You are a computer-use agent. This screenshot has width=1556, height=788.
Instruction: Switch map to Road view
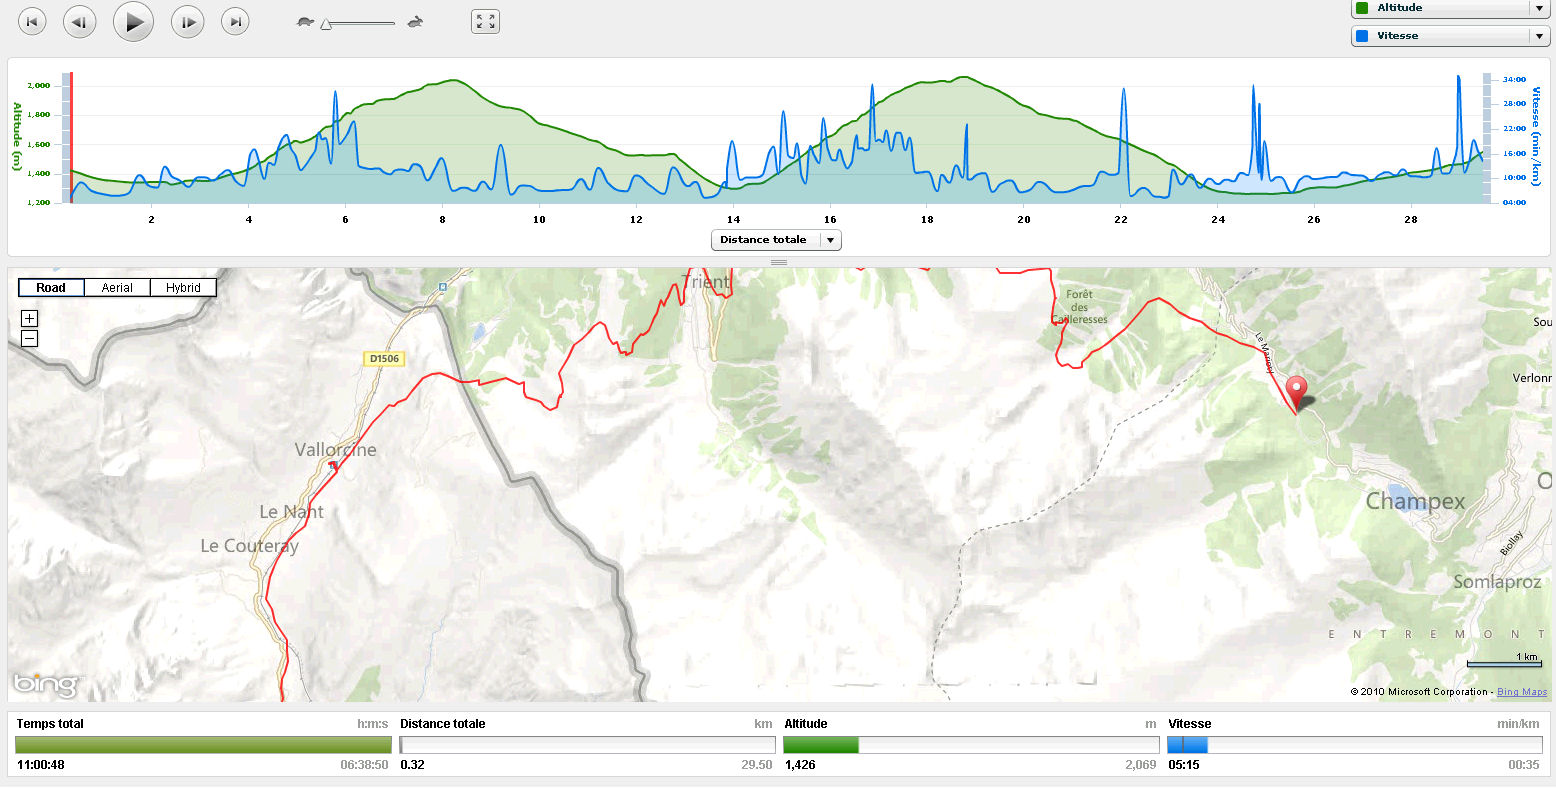pyautogui.click(x=51, y=288)
